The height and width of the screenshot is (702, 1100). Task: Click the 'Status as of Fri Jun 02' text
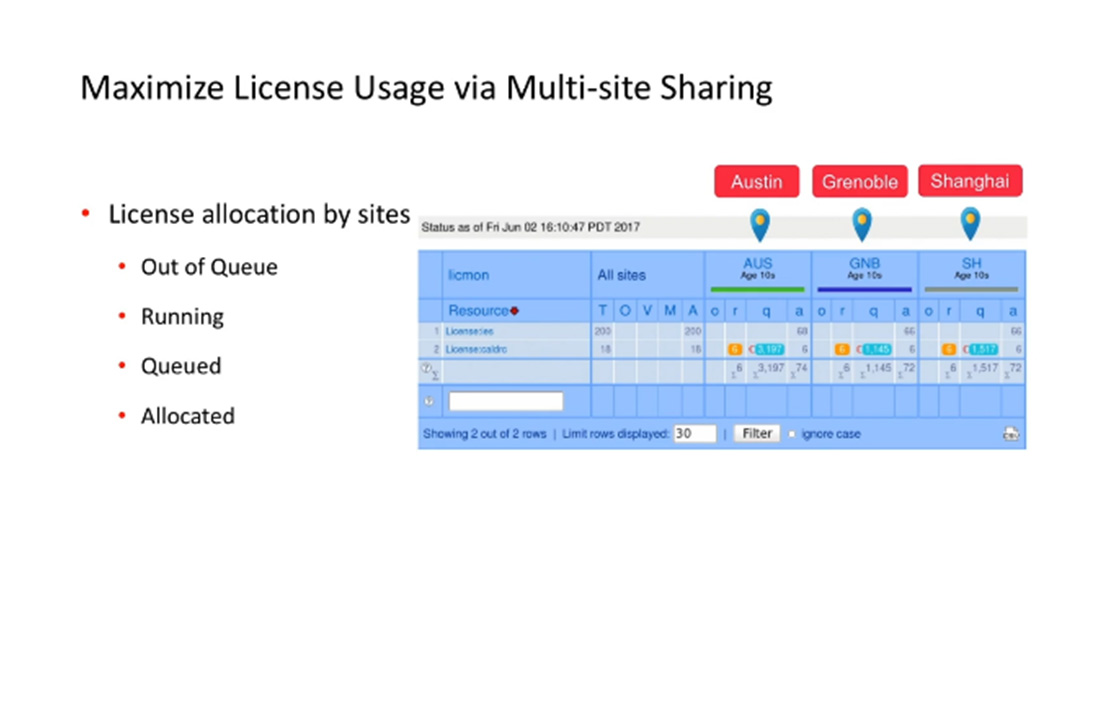point(530,227)
